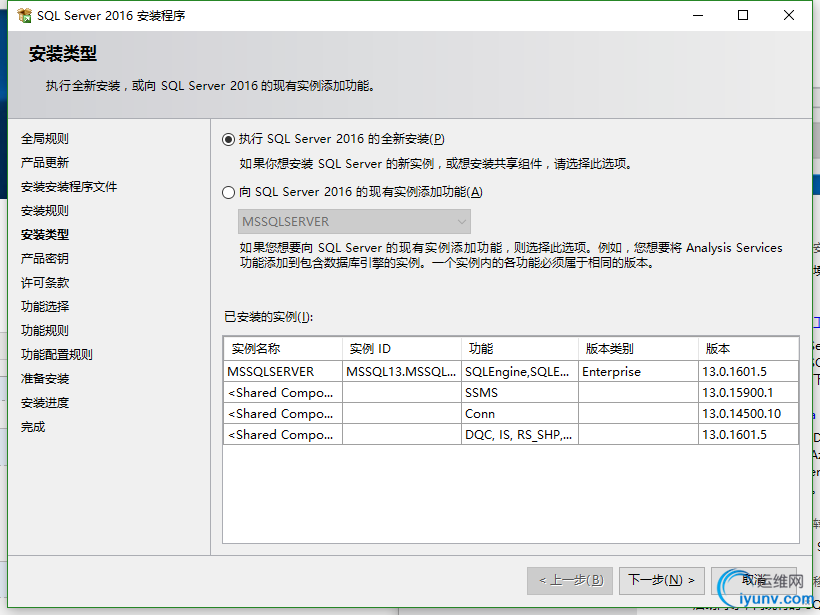820x615 pixels.
Task: Open the 功能选择 step
Action: [44, 306]
